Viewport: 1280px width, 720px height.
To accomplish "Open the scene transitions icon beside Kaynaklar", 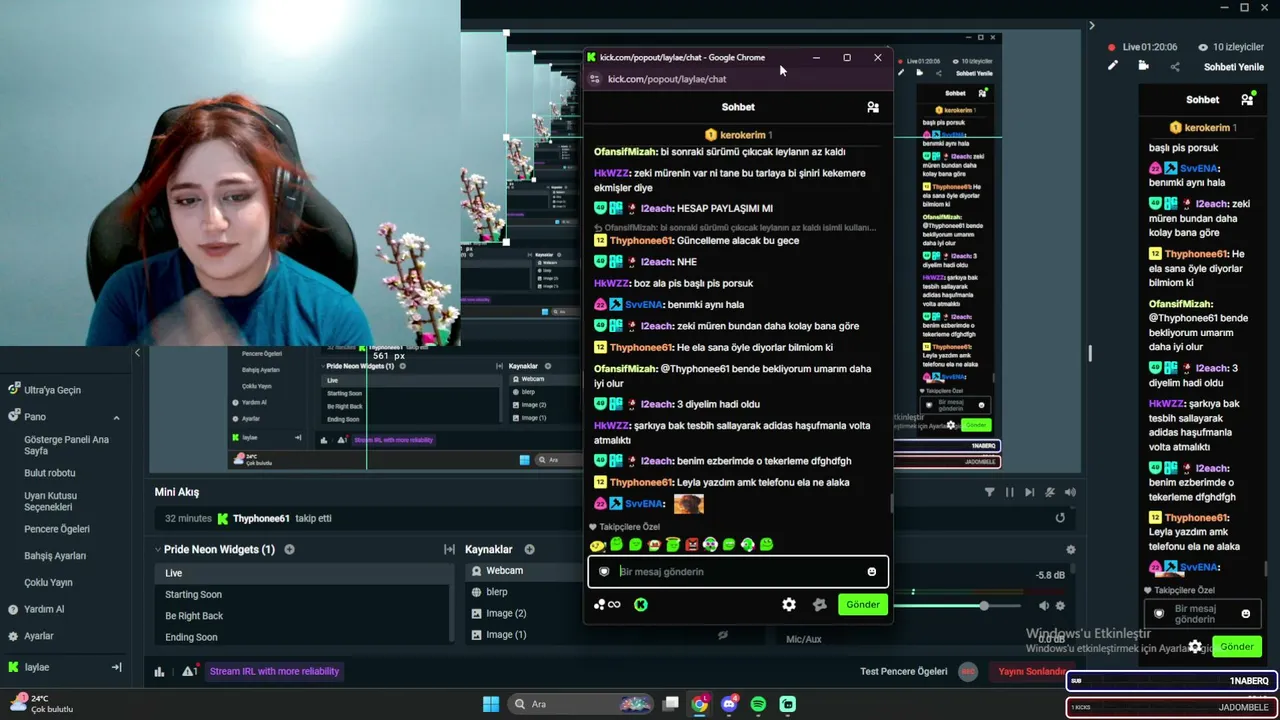I will click(450, 549).
